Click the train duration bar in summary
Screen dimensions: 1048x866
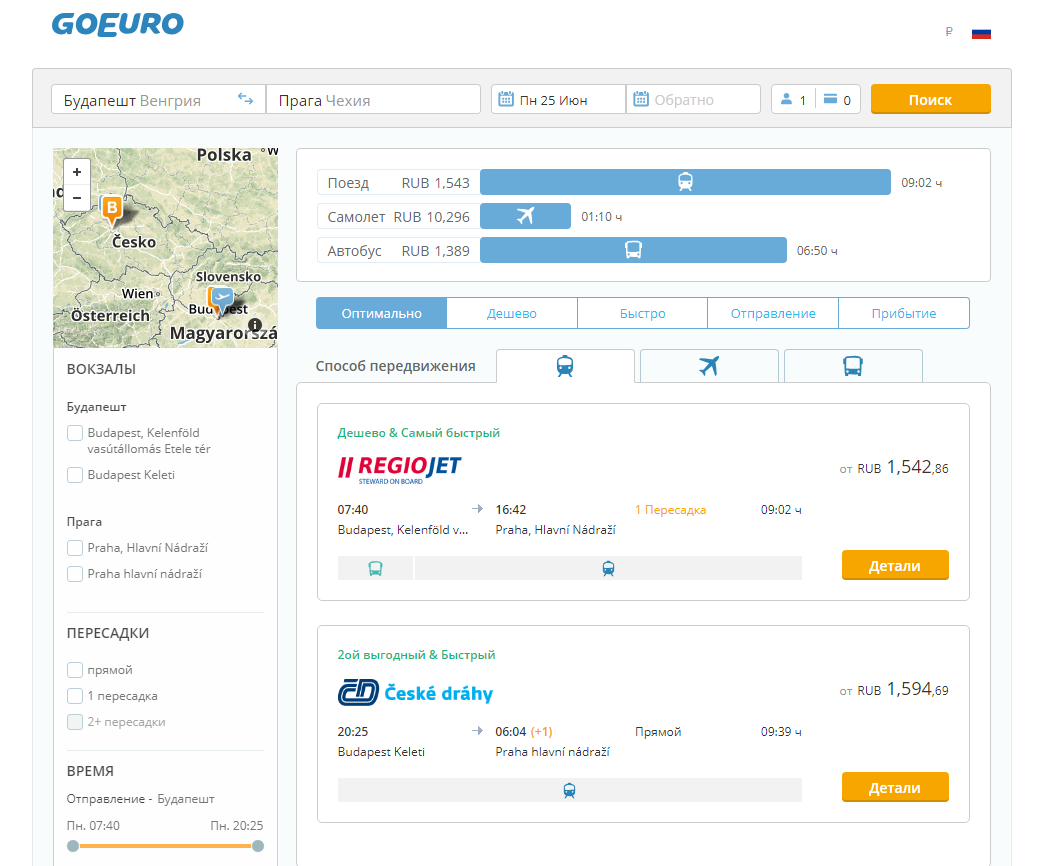685,182
